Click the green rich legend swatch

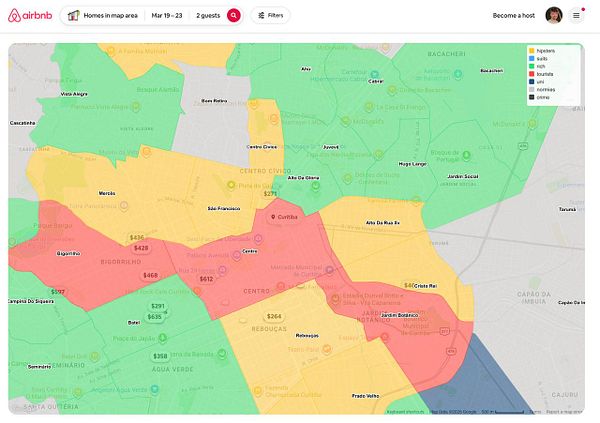(532, 66)
